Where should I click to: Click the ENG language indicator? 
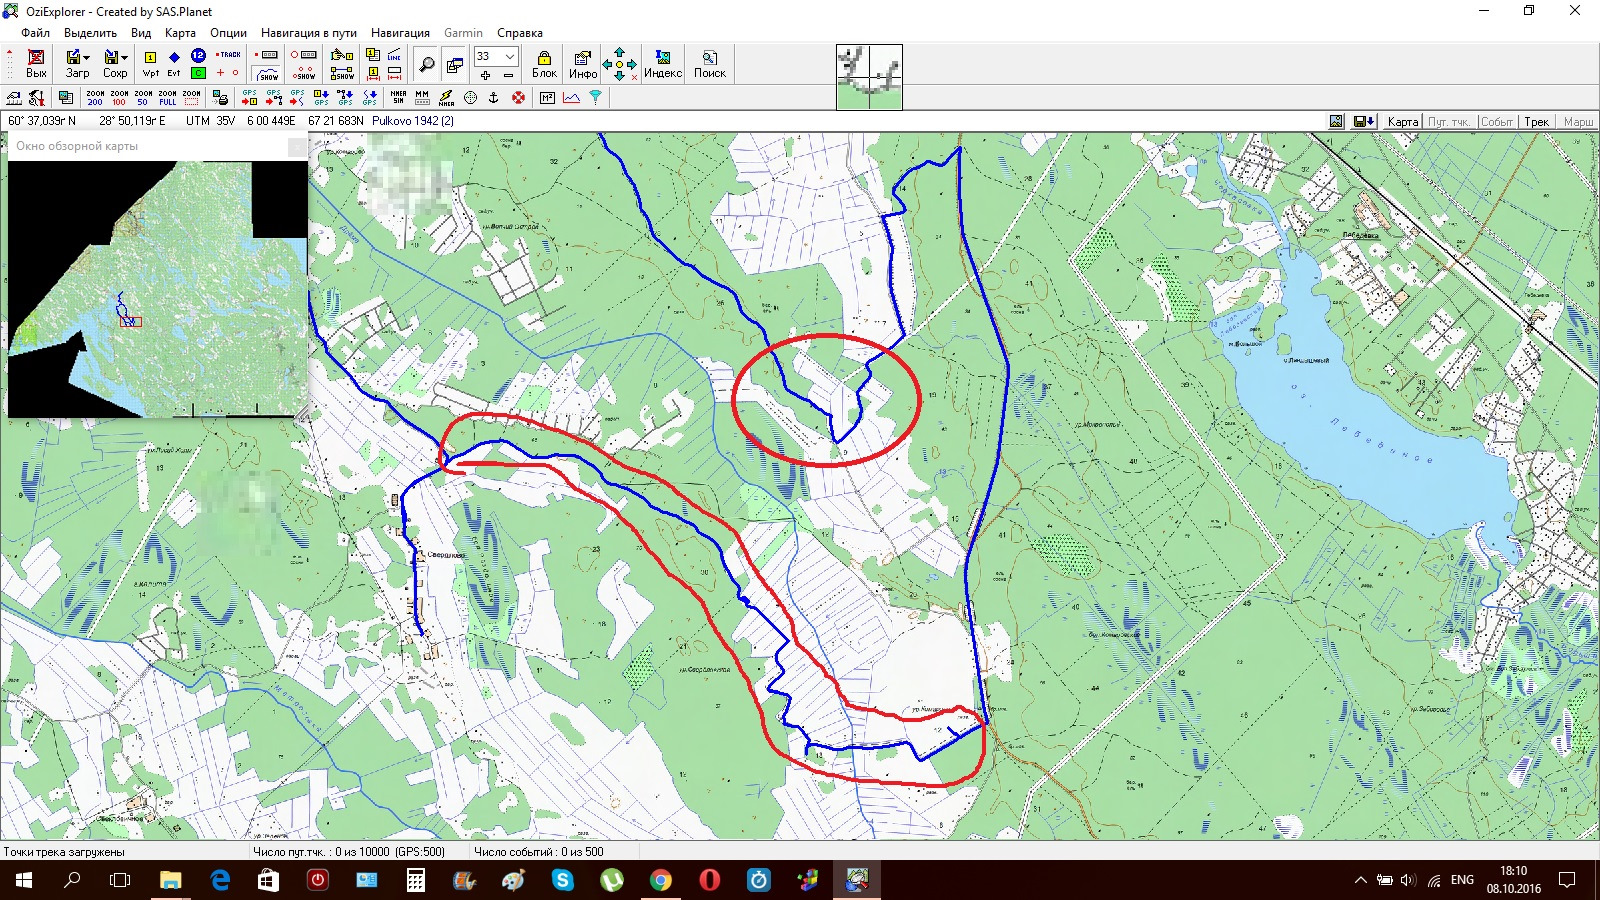(1462, 880)
